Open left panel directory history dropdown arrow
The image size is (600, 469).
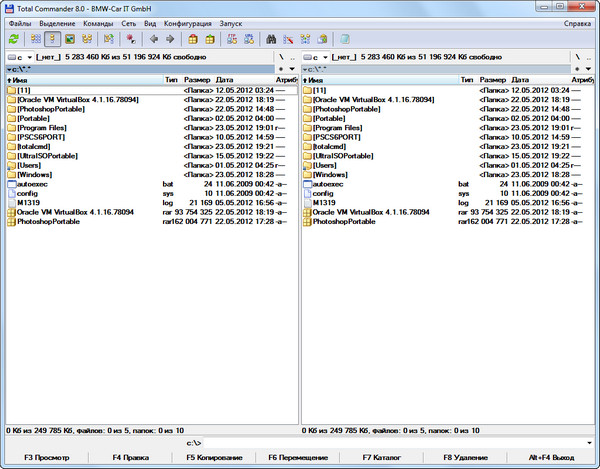pyautogui.click(x=291, y=68)
